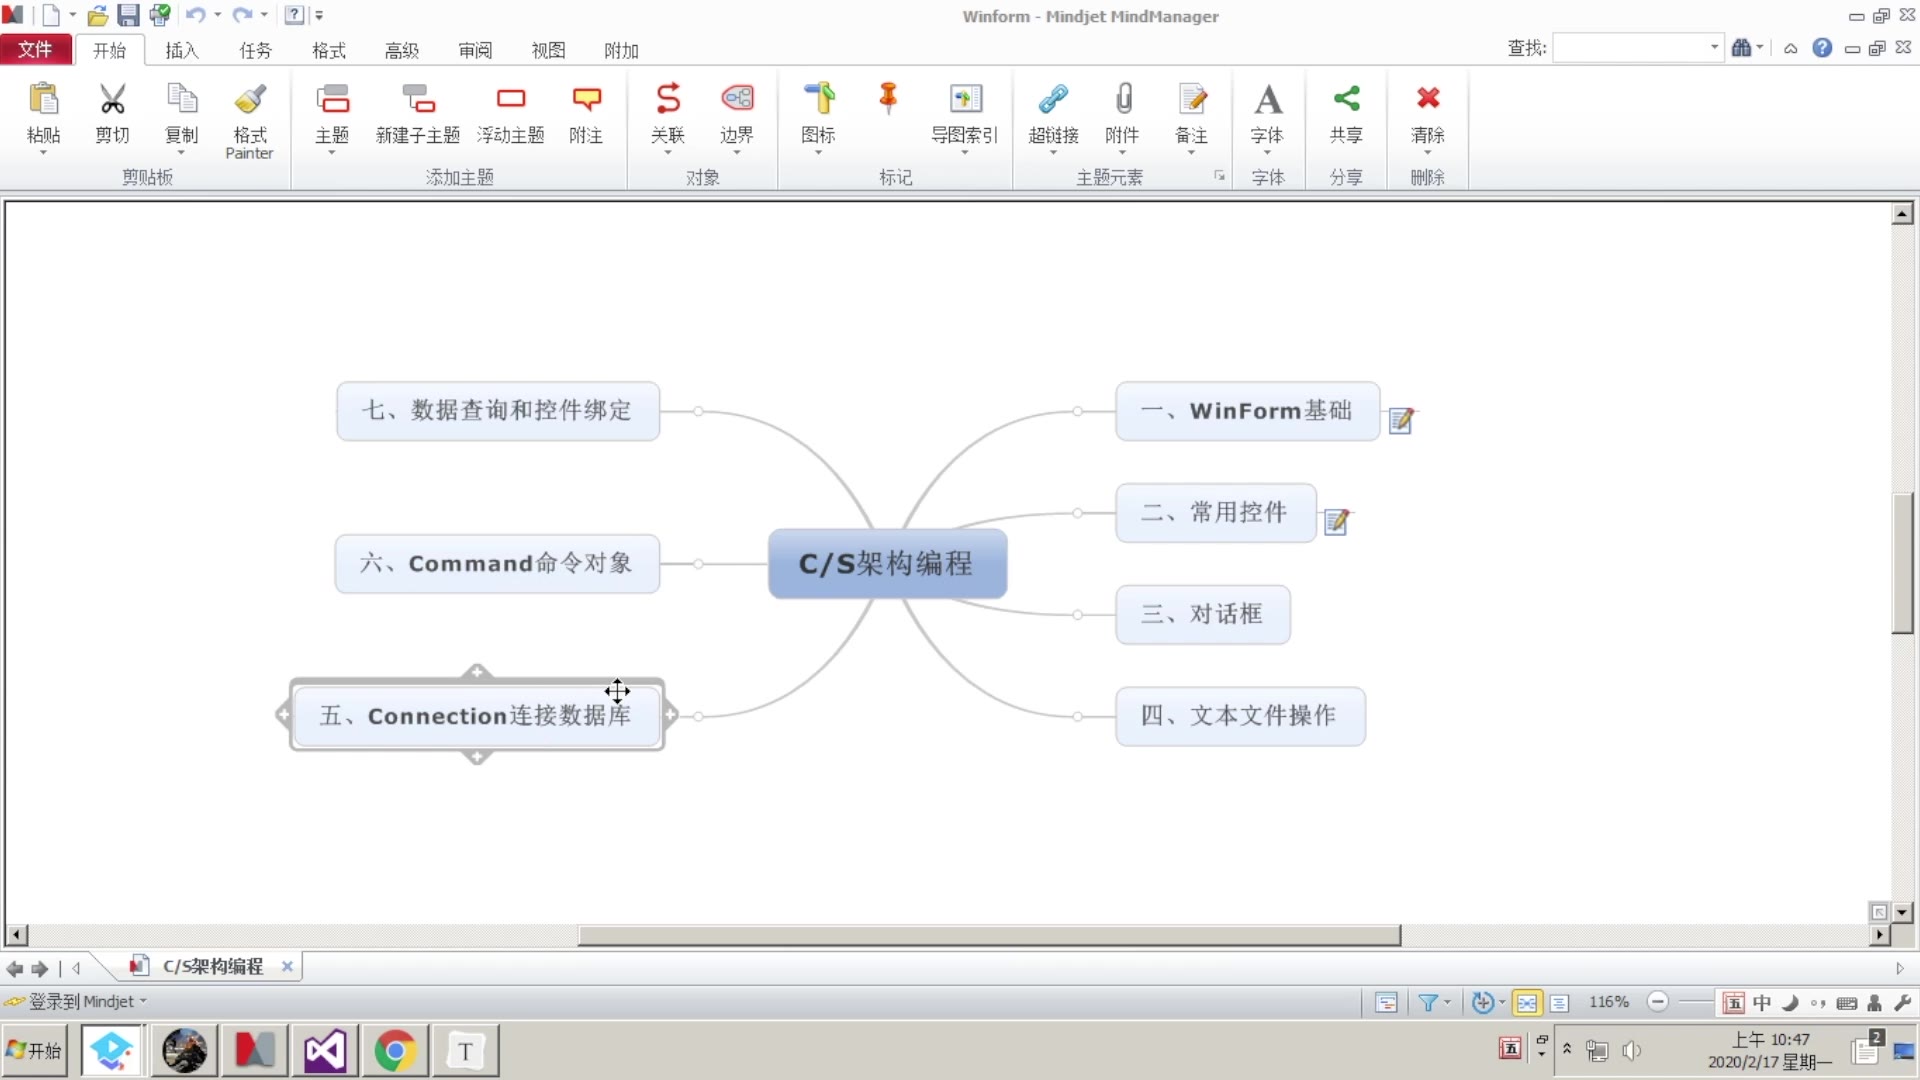1920x1080 pixels.
Task: Select the 浮动主题 floating topic tool
Action: [511, 100]
